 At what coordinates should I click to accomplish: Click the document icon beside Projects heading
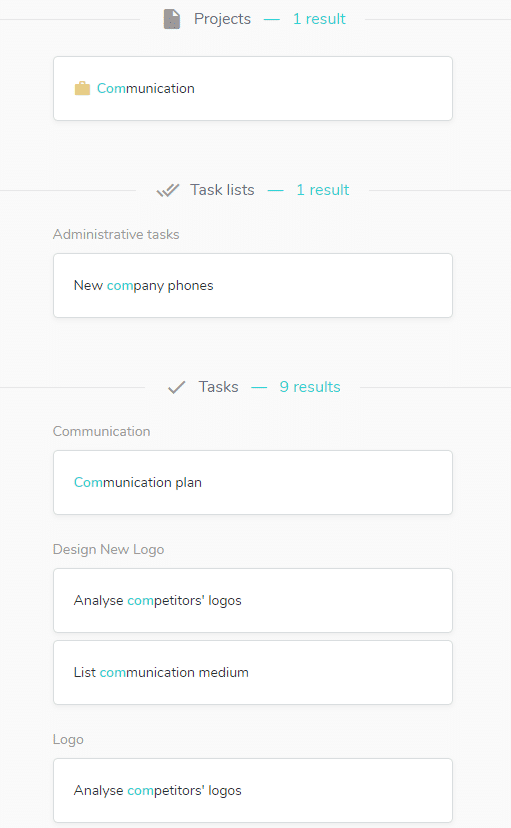[172, 19]
